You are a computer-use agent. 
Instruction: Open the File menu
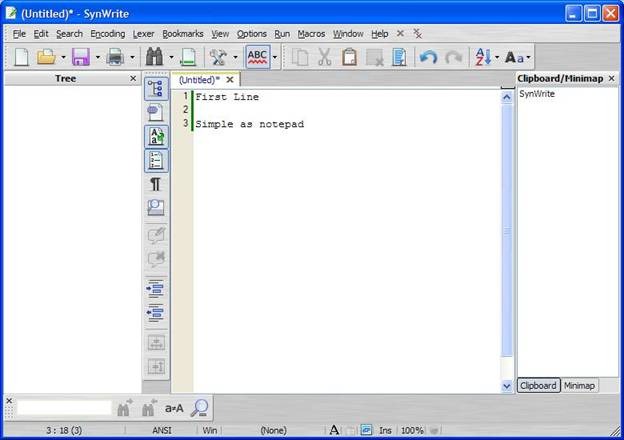tap(19, 34)
